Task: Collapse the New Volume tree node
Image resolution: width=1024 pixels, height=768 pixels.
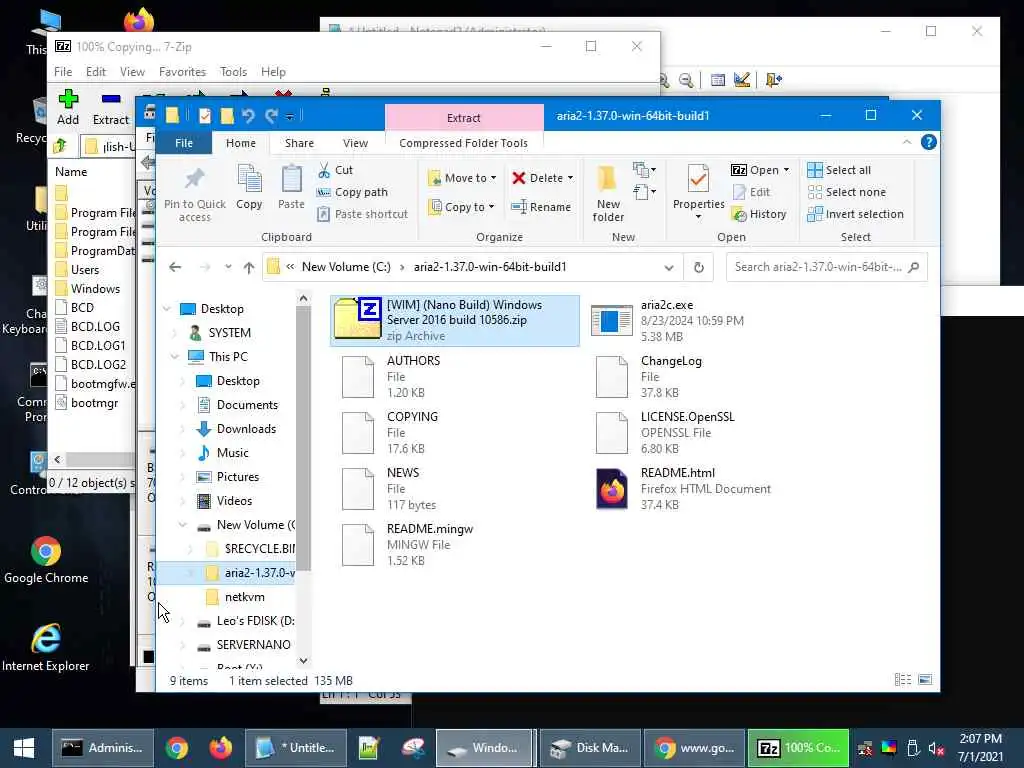Action: click(x=182, y=525)
